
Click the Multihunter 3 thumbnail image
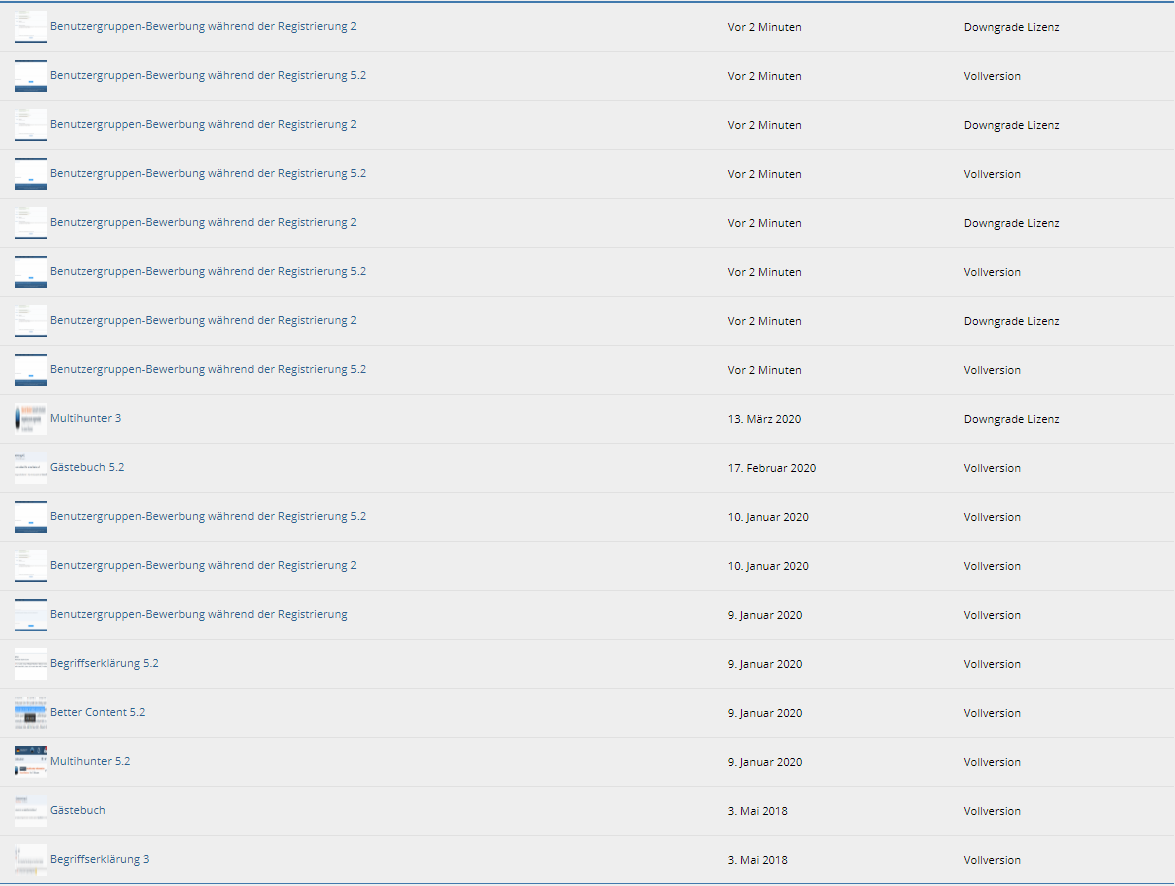click(30, 419)
